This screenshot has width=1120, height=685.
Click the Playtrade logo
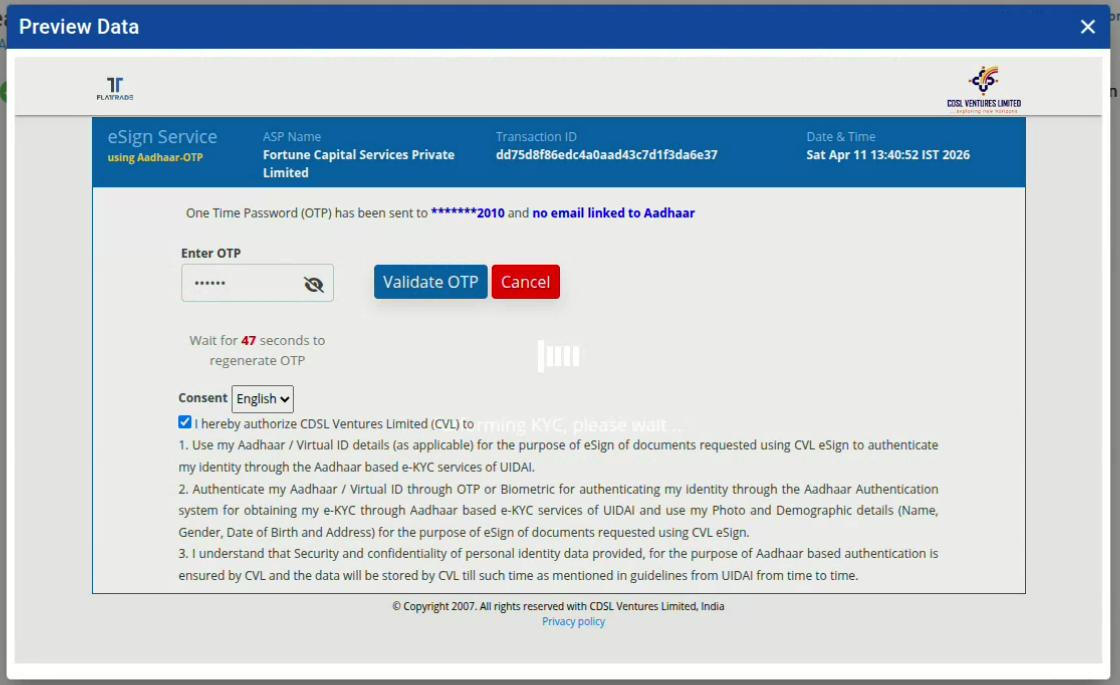tap(115, 89)
